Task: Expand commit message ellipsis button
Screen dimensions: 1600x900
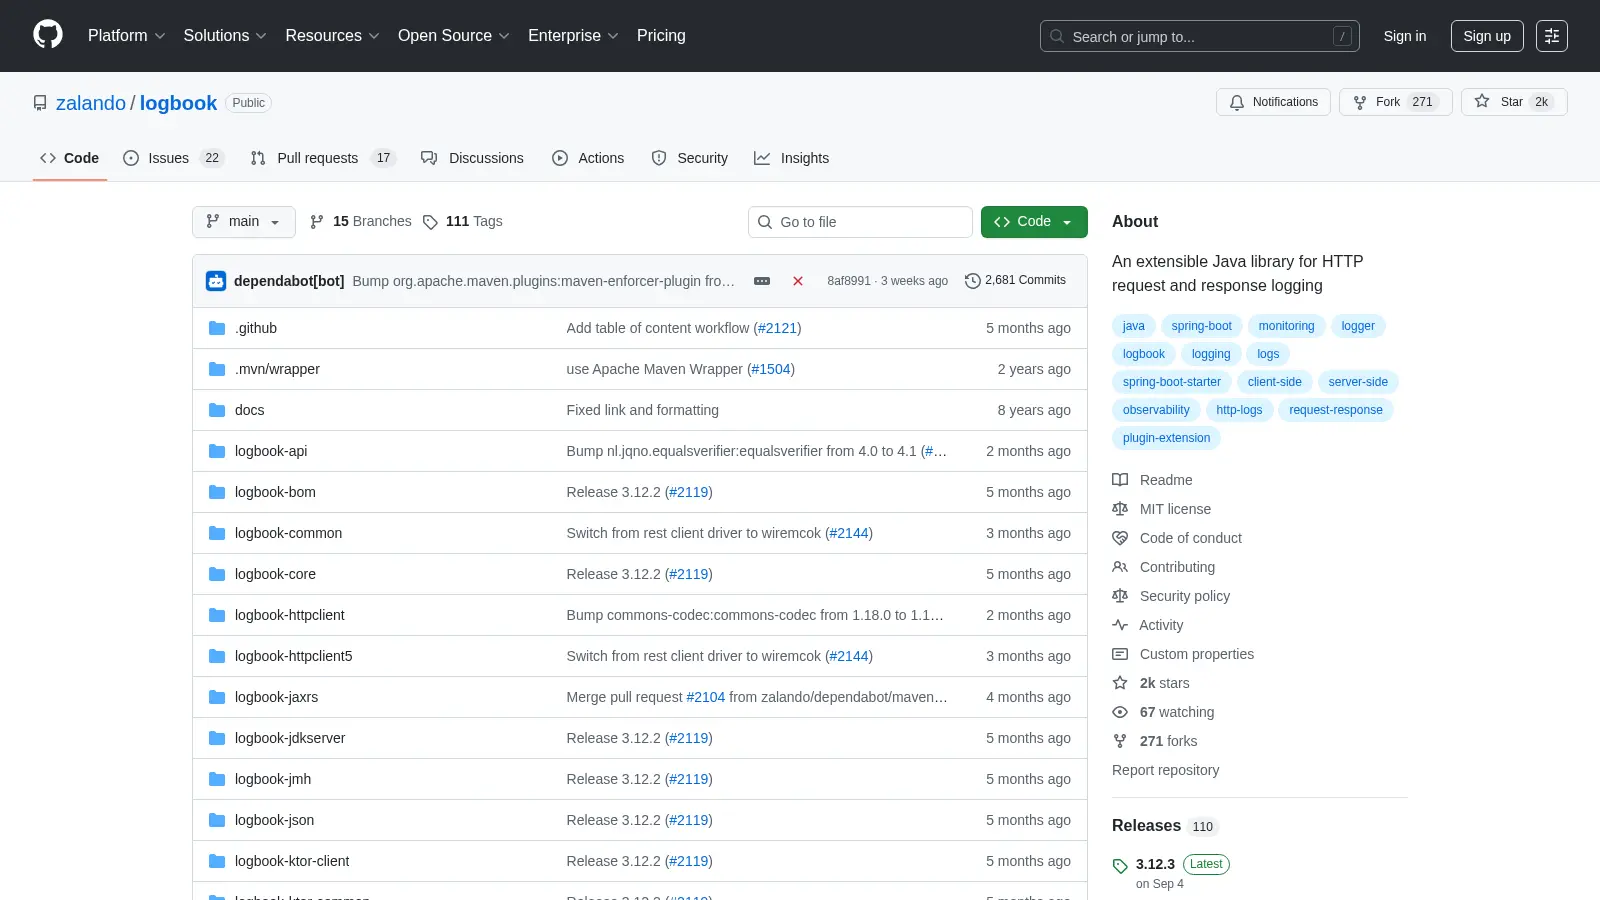Action: point(762,281)
